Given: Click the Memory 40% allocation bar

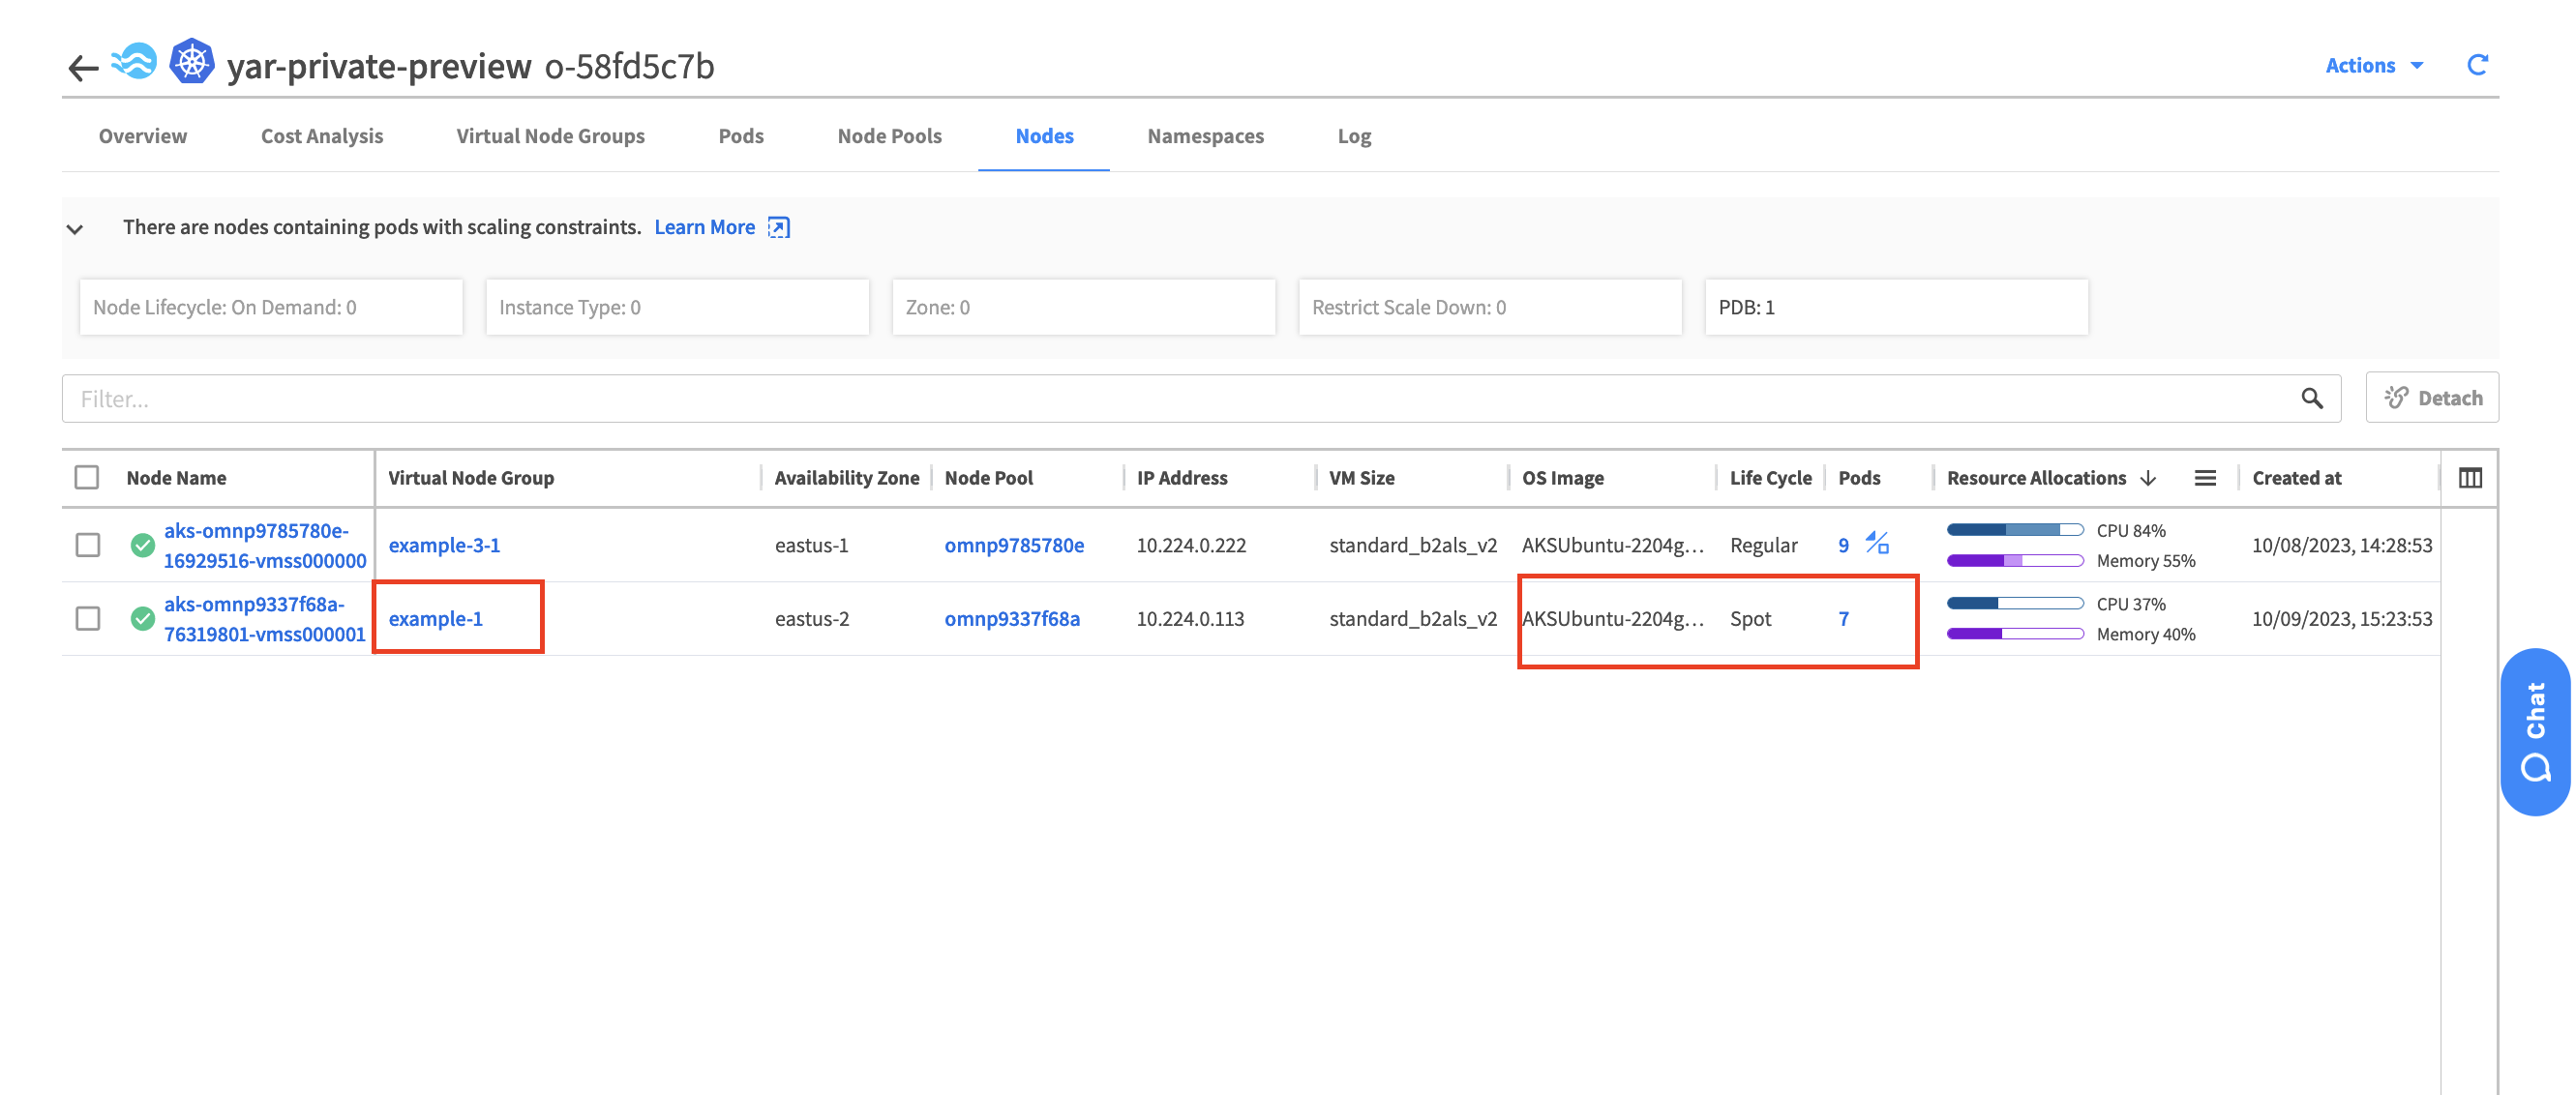Looking at the screenshot, I should (2014, 634).
